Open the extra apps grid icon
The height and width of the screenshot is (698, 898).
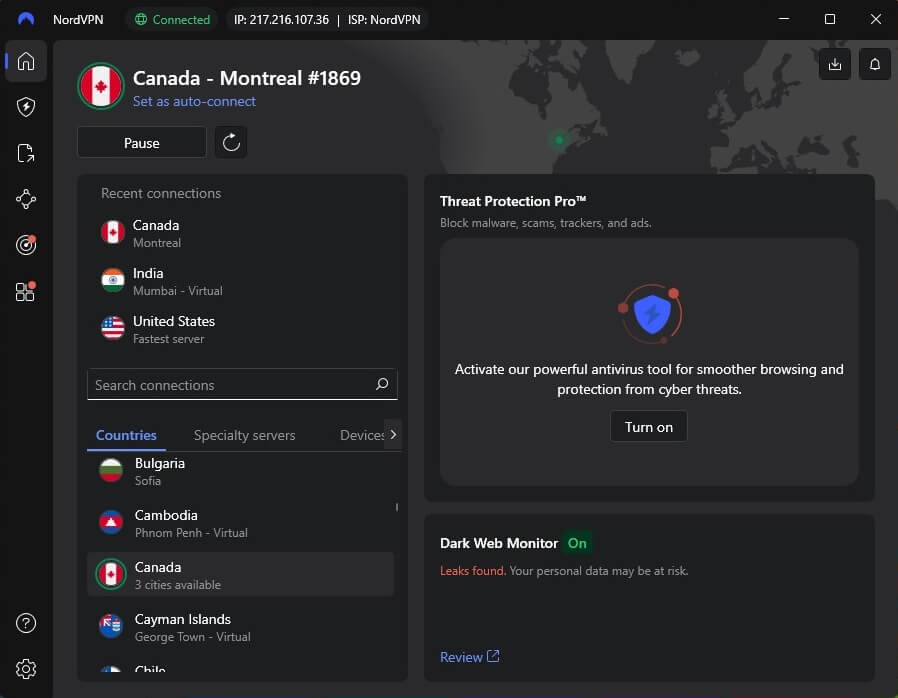pyautogui.click(x=25, y=291)
